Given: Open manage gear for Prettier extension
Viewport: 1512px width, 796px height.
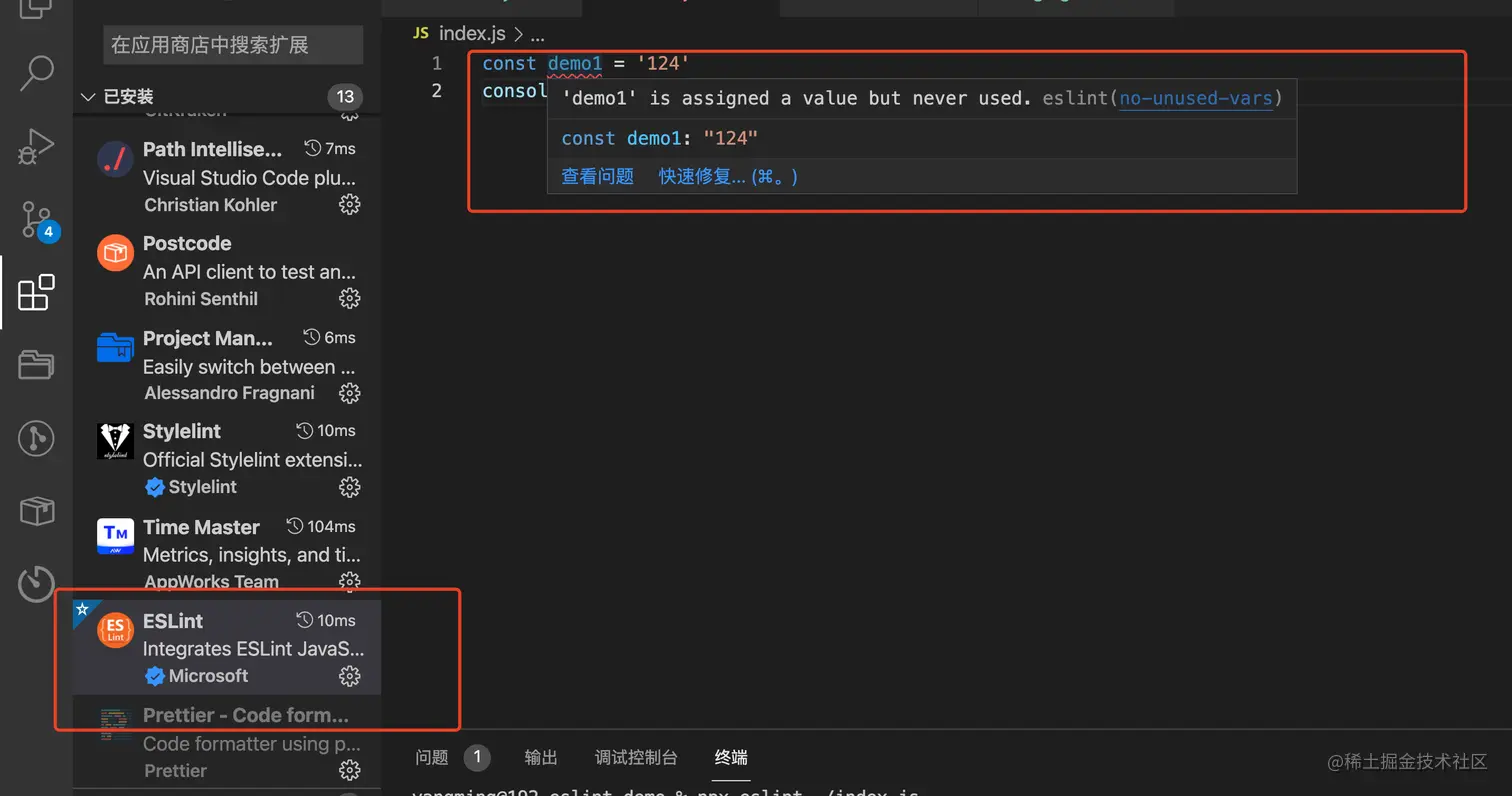Looking at the screenshot, I should [349, 770].
